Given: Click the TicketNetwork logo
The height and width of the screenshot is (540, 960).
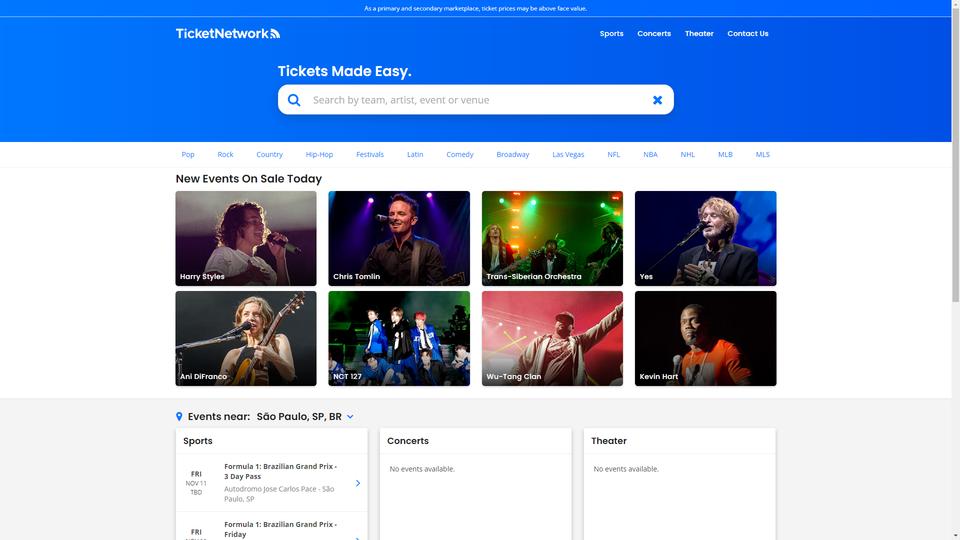Looking at the screenshot, I should coord(228,34).
